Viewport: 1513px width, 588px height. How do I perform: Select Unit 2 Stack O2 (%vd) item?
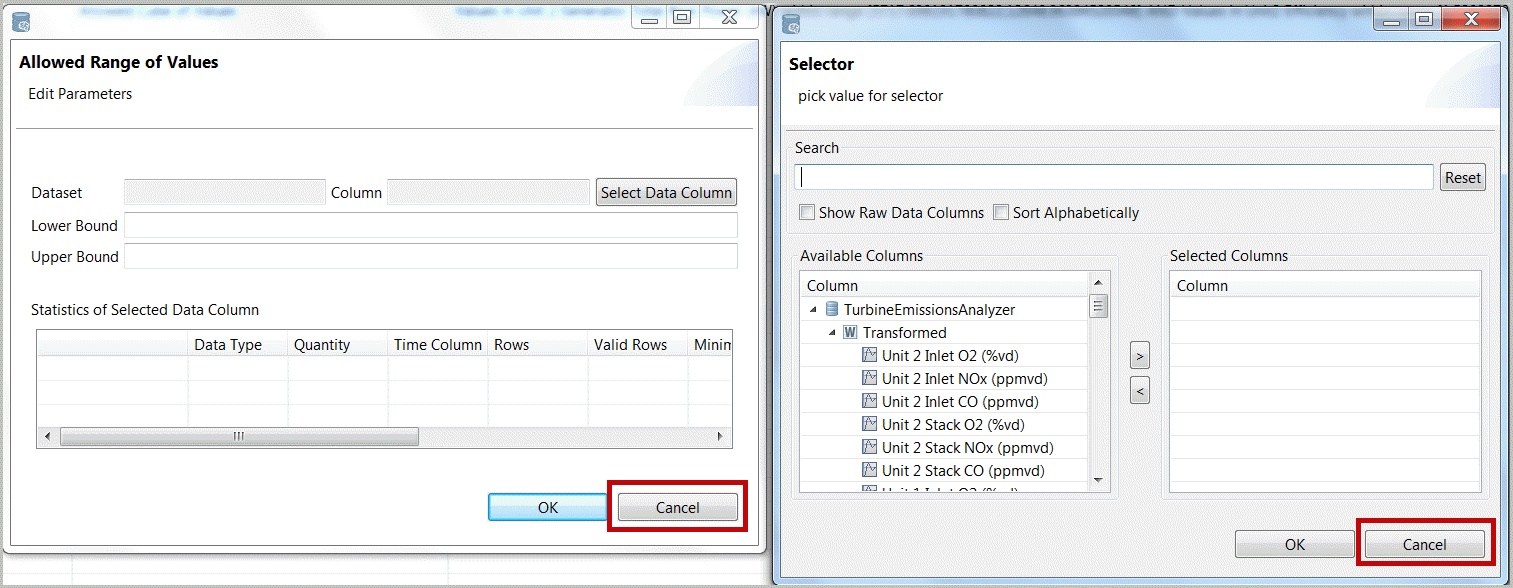coord(952,424)
